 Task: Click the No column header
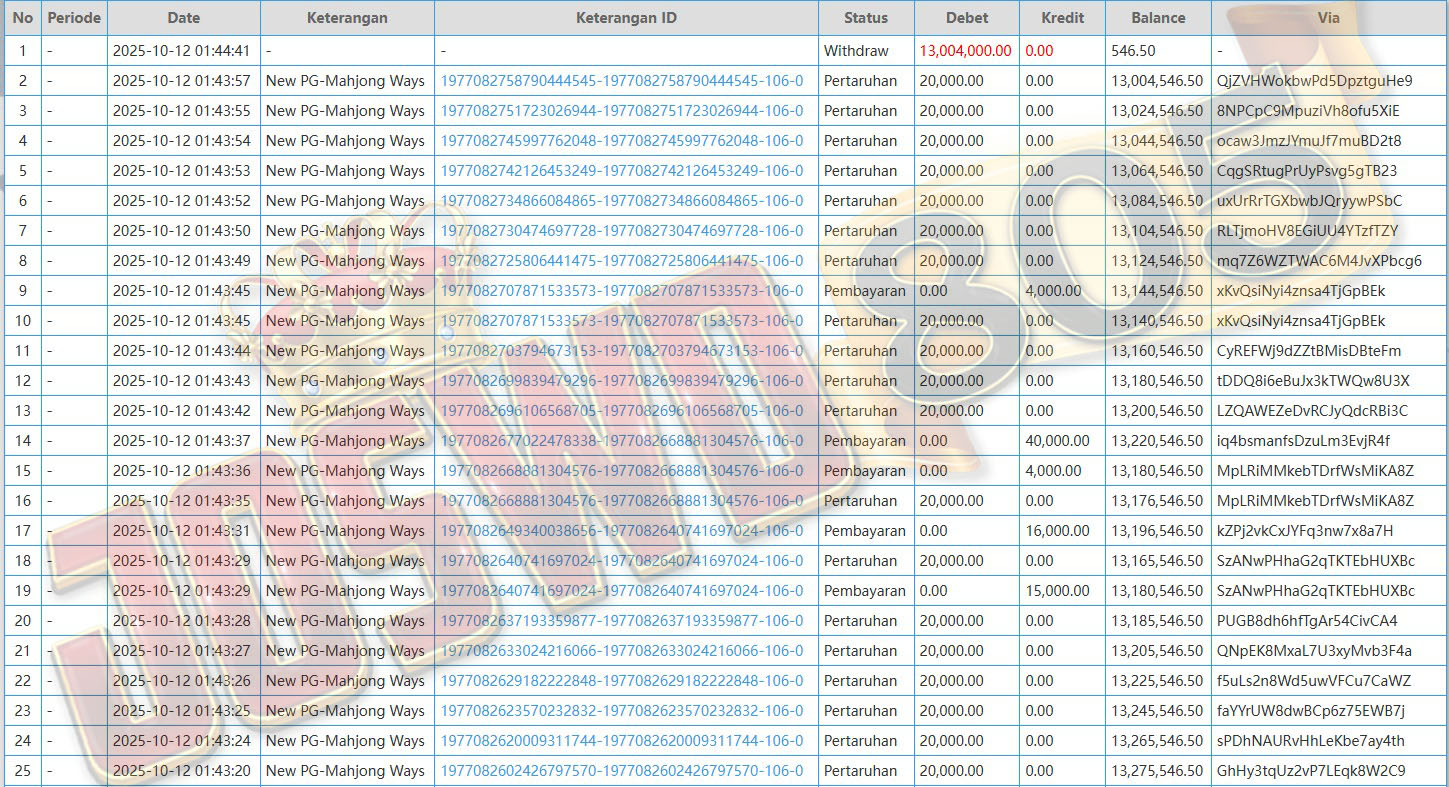pyautogui.click(x=23, y=18)
